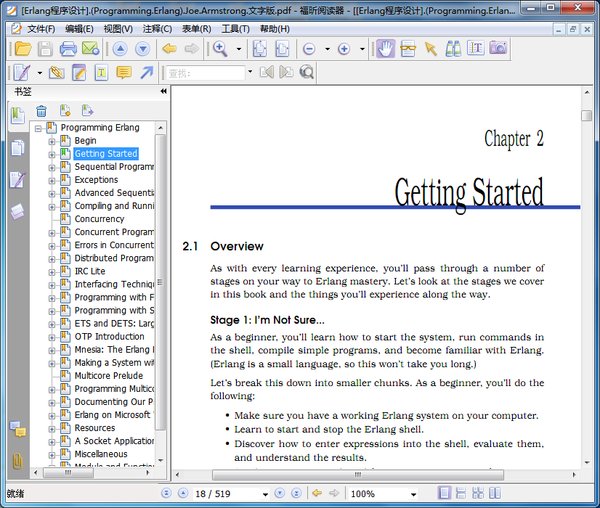The height and width of the screenshot is (508, 600).
Task: Zoom out with the minus circle icon
Action: click(x=309, y=49)
